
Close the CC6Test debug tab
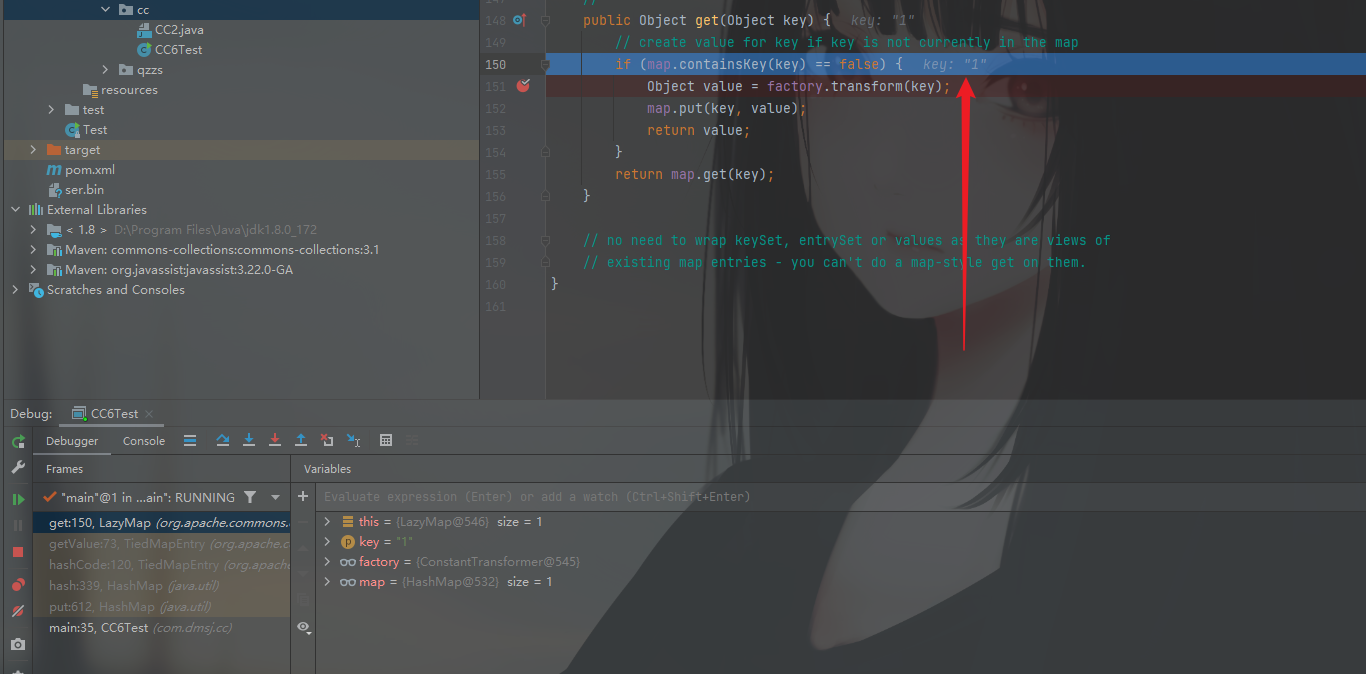149,414
